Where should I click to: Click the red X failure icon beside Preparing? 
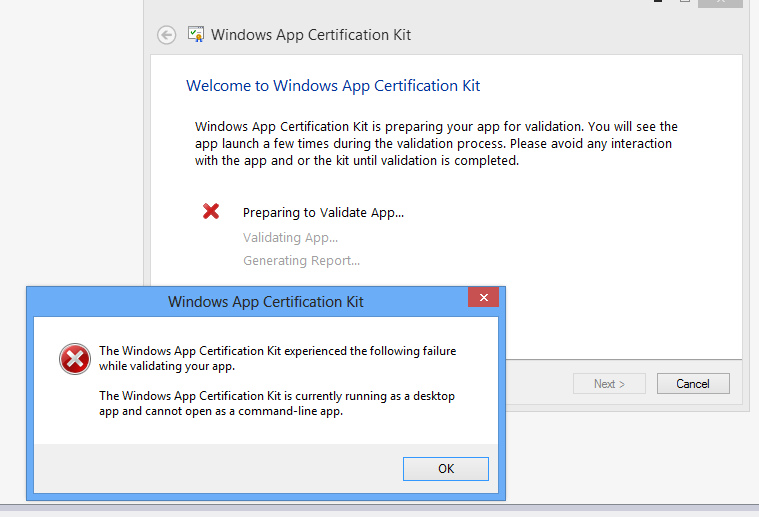coord(211,211)
